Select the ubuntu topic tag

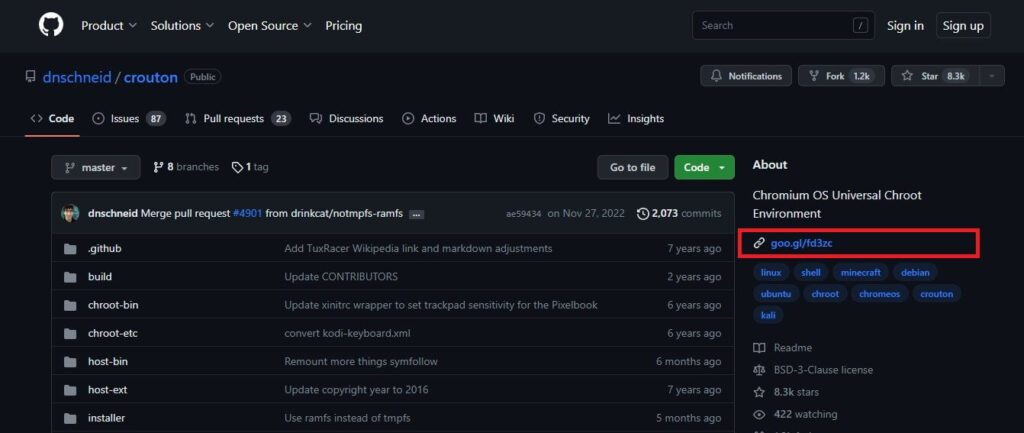tap(776, 294)
